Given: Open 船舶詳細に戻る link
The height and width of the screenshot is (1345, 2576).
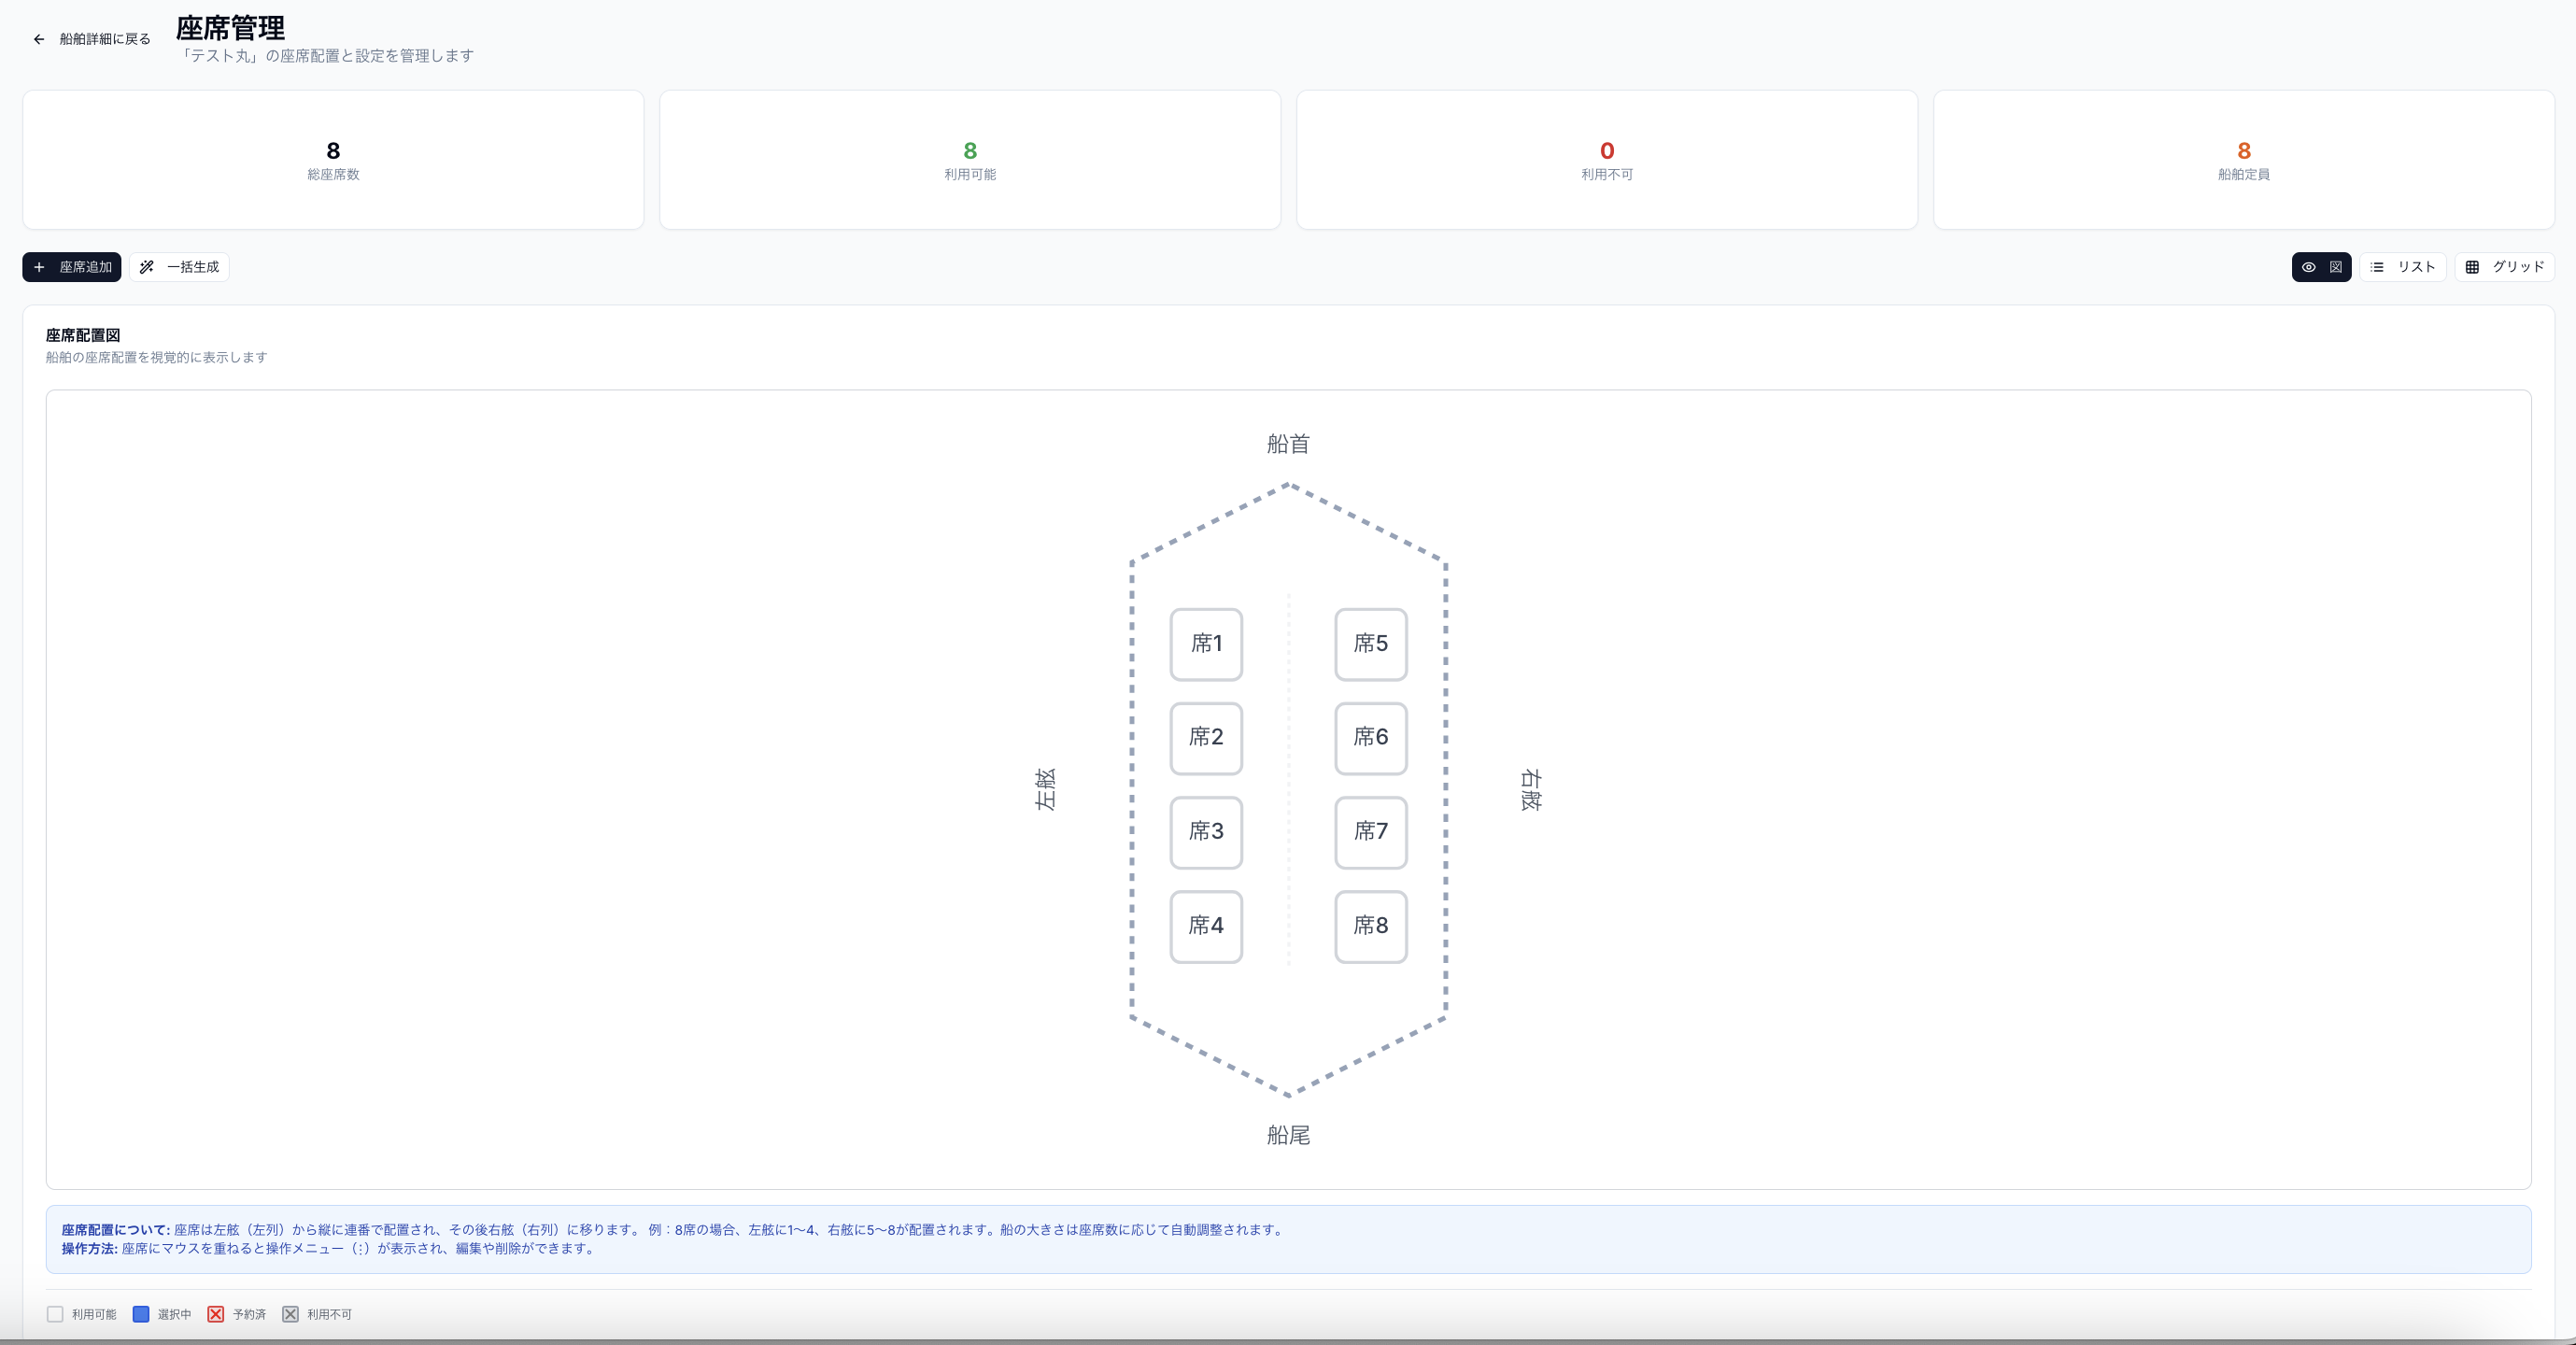Looking at the screenshot, I should (104, 39).
